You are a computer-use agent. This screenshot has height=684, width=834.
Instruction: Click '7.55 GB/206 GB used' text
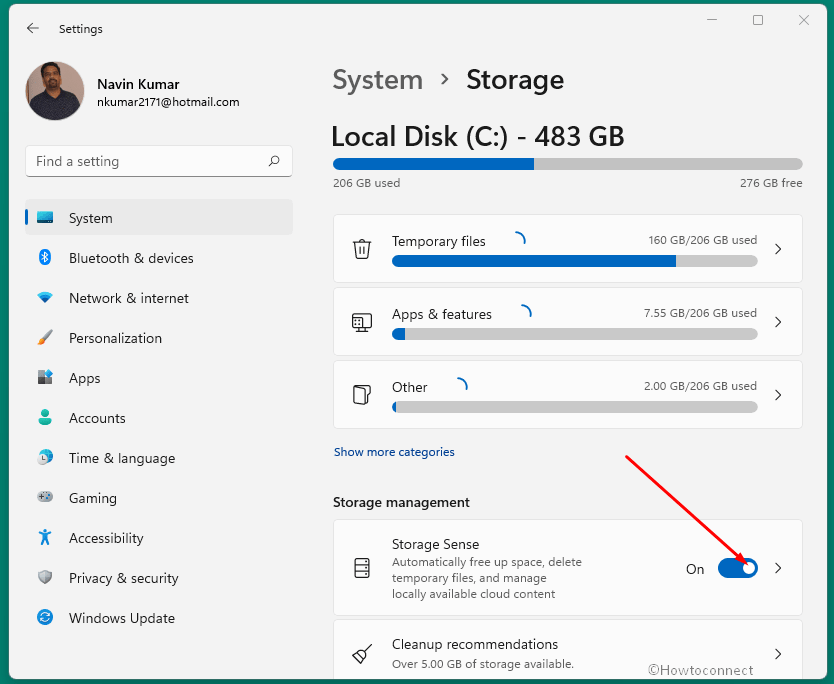[x=700, y=313]
